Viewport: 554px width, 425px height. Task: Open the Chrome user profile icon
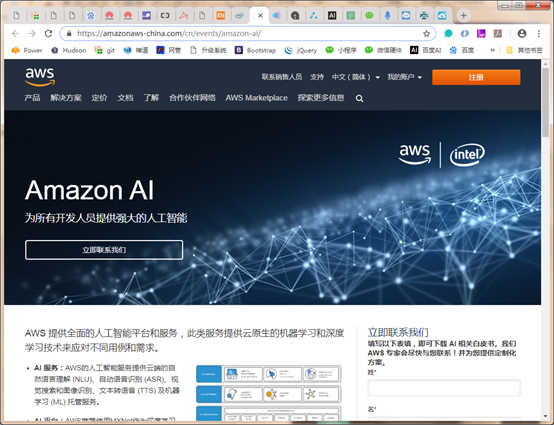point(522,34)
